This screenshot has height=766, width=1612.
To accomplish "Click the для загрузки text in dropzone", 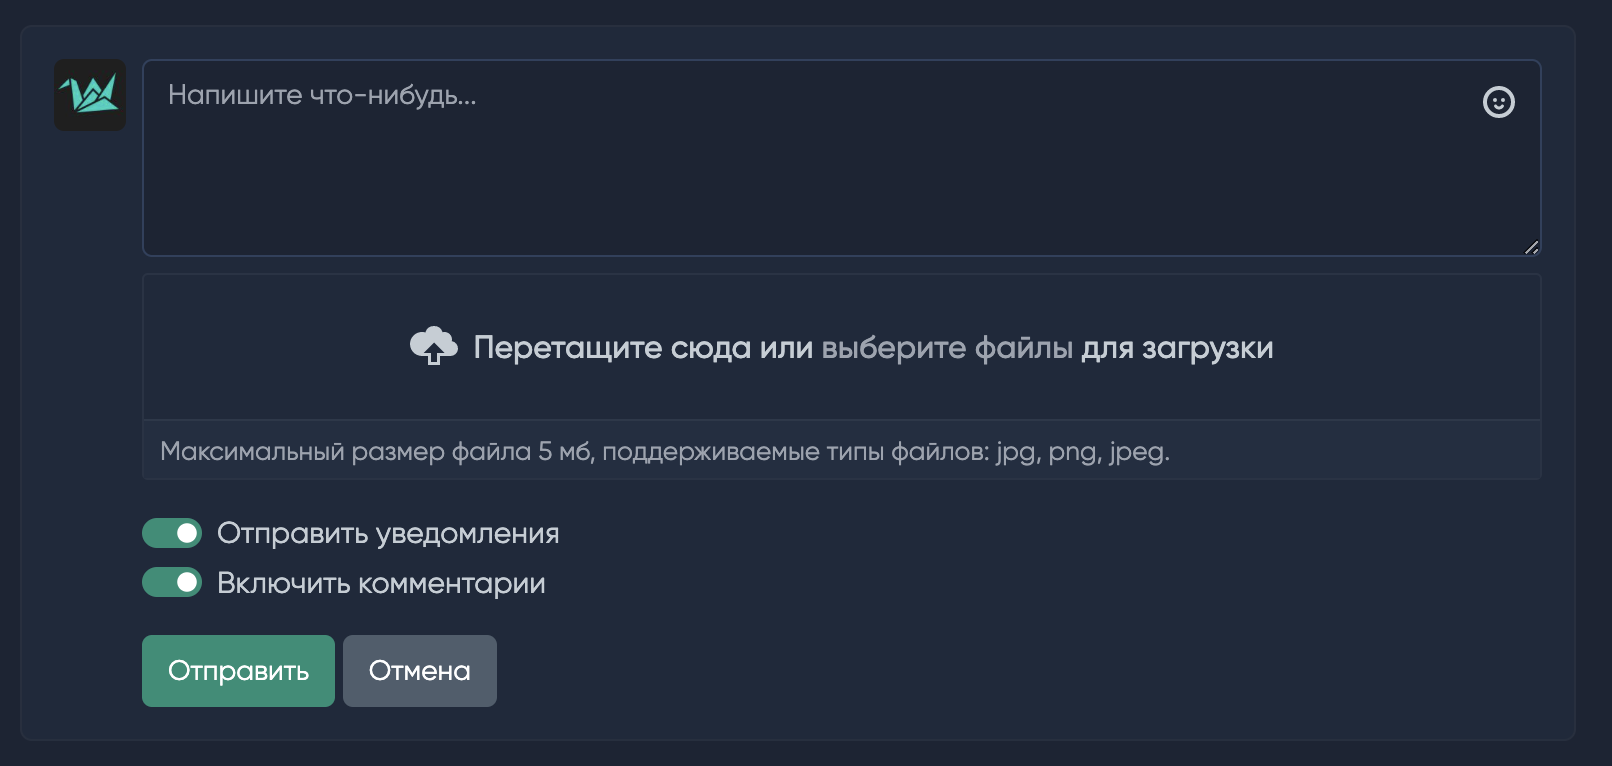I will [1178, 348].
